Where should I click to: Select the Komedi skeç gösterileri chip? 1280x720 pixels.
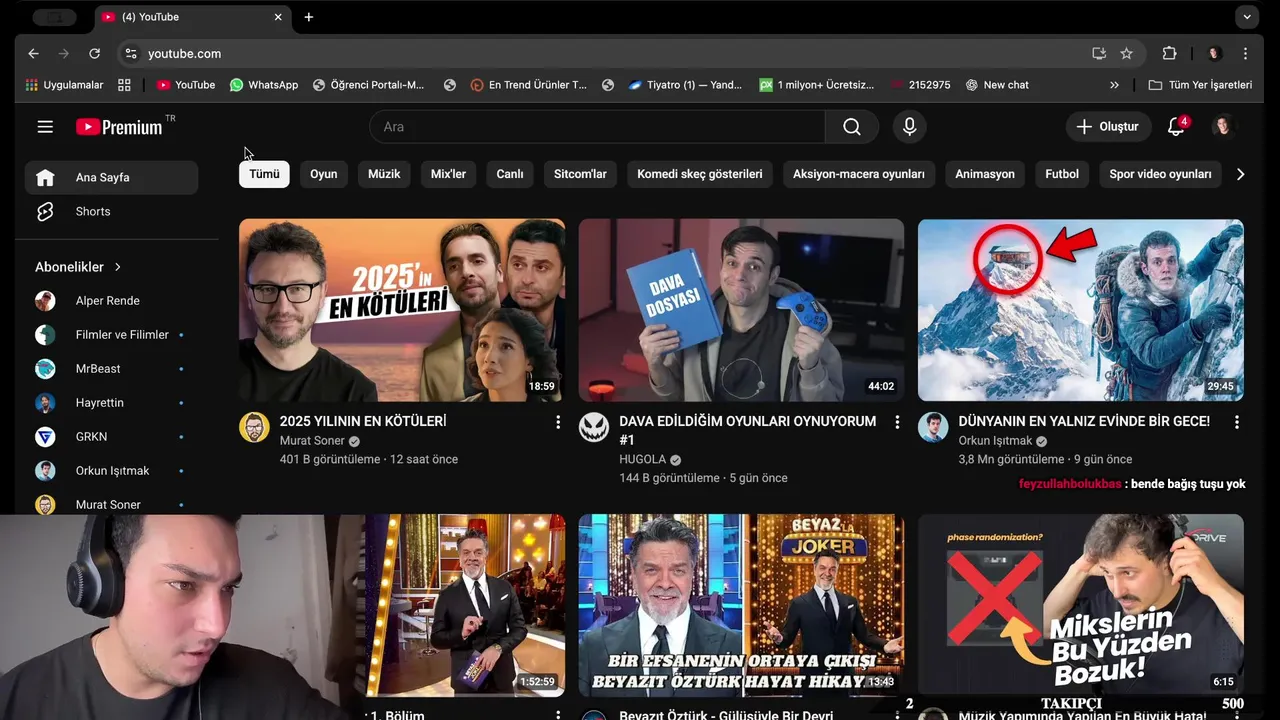tap(700, 174)
